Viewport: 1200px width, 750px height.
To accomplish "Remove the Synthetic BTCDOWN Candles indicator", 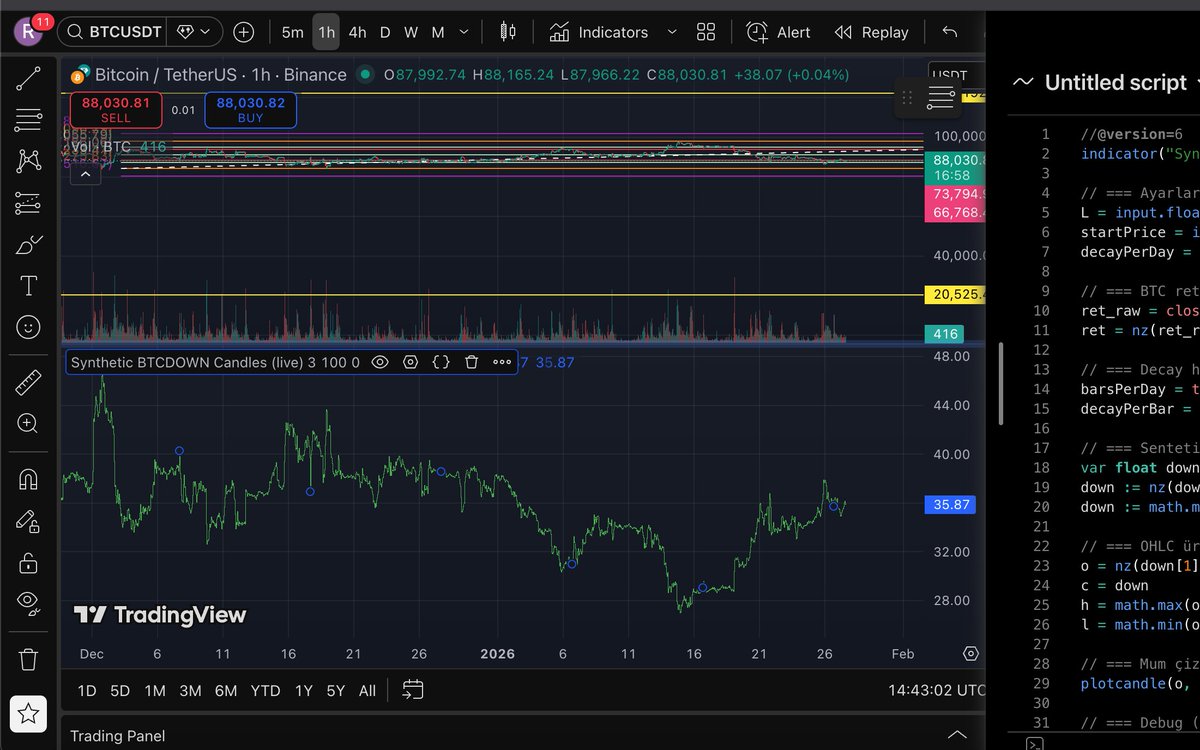I will (472, 362).
